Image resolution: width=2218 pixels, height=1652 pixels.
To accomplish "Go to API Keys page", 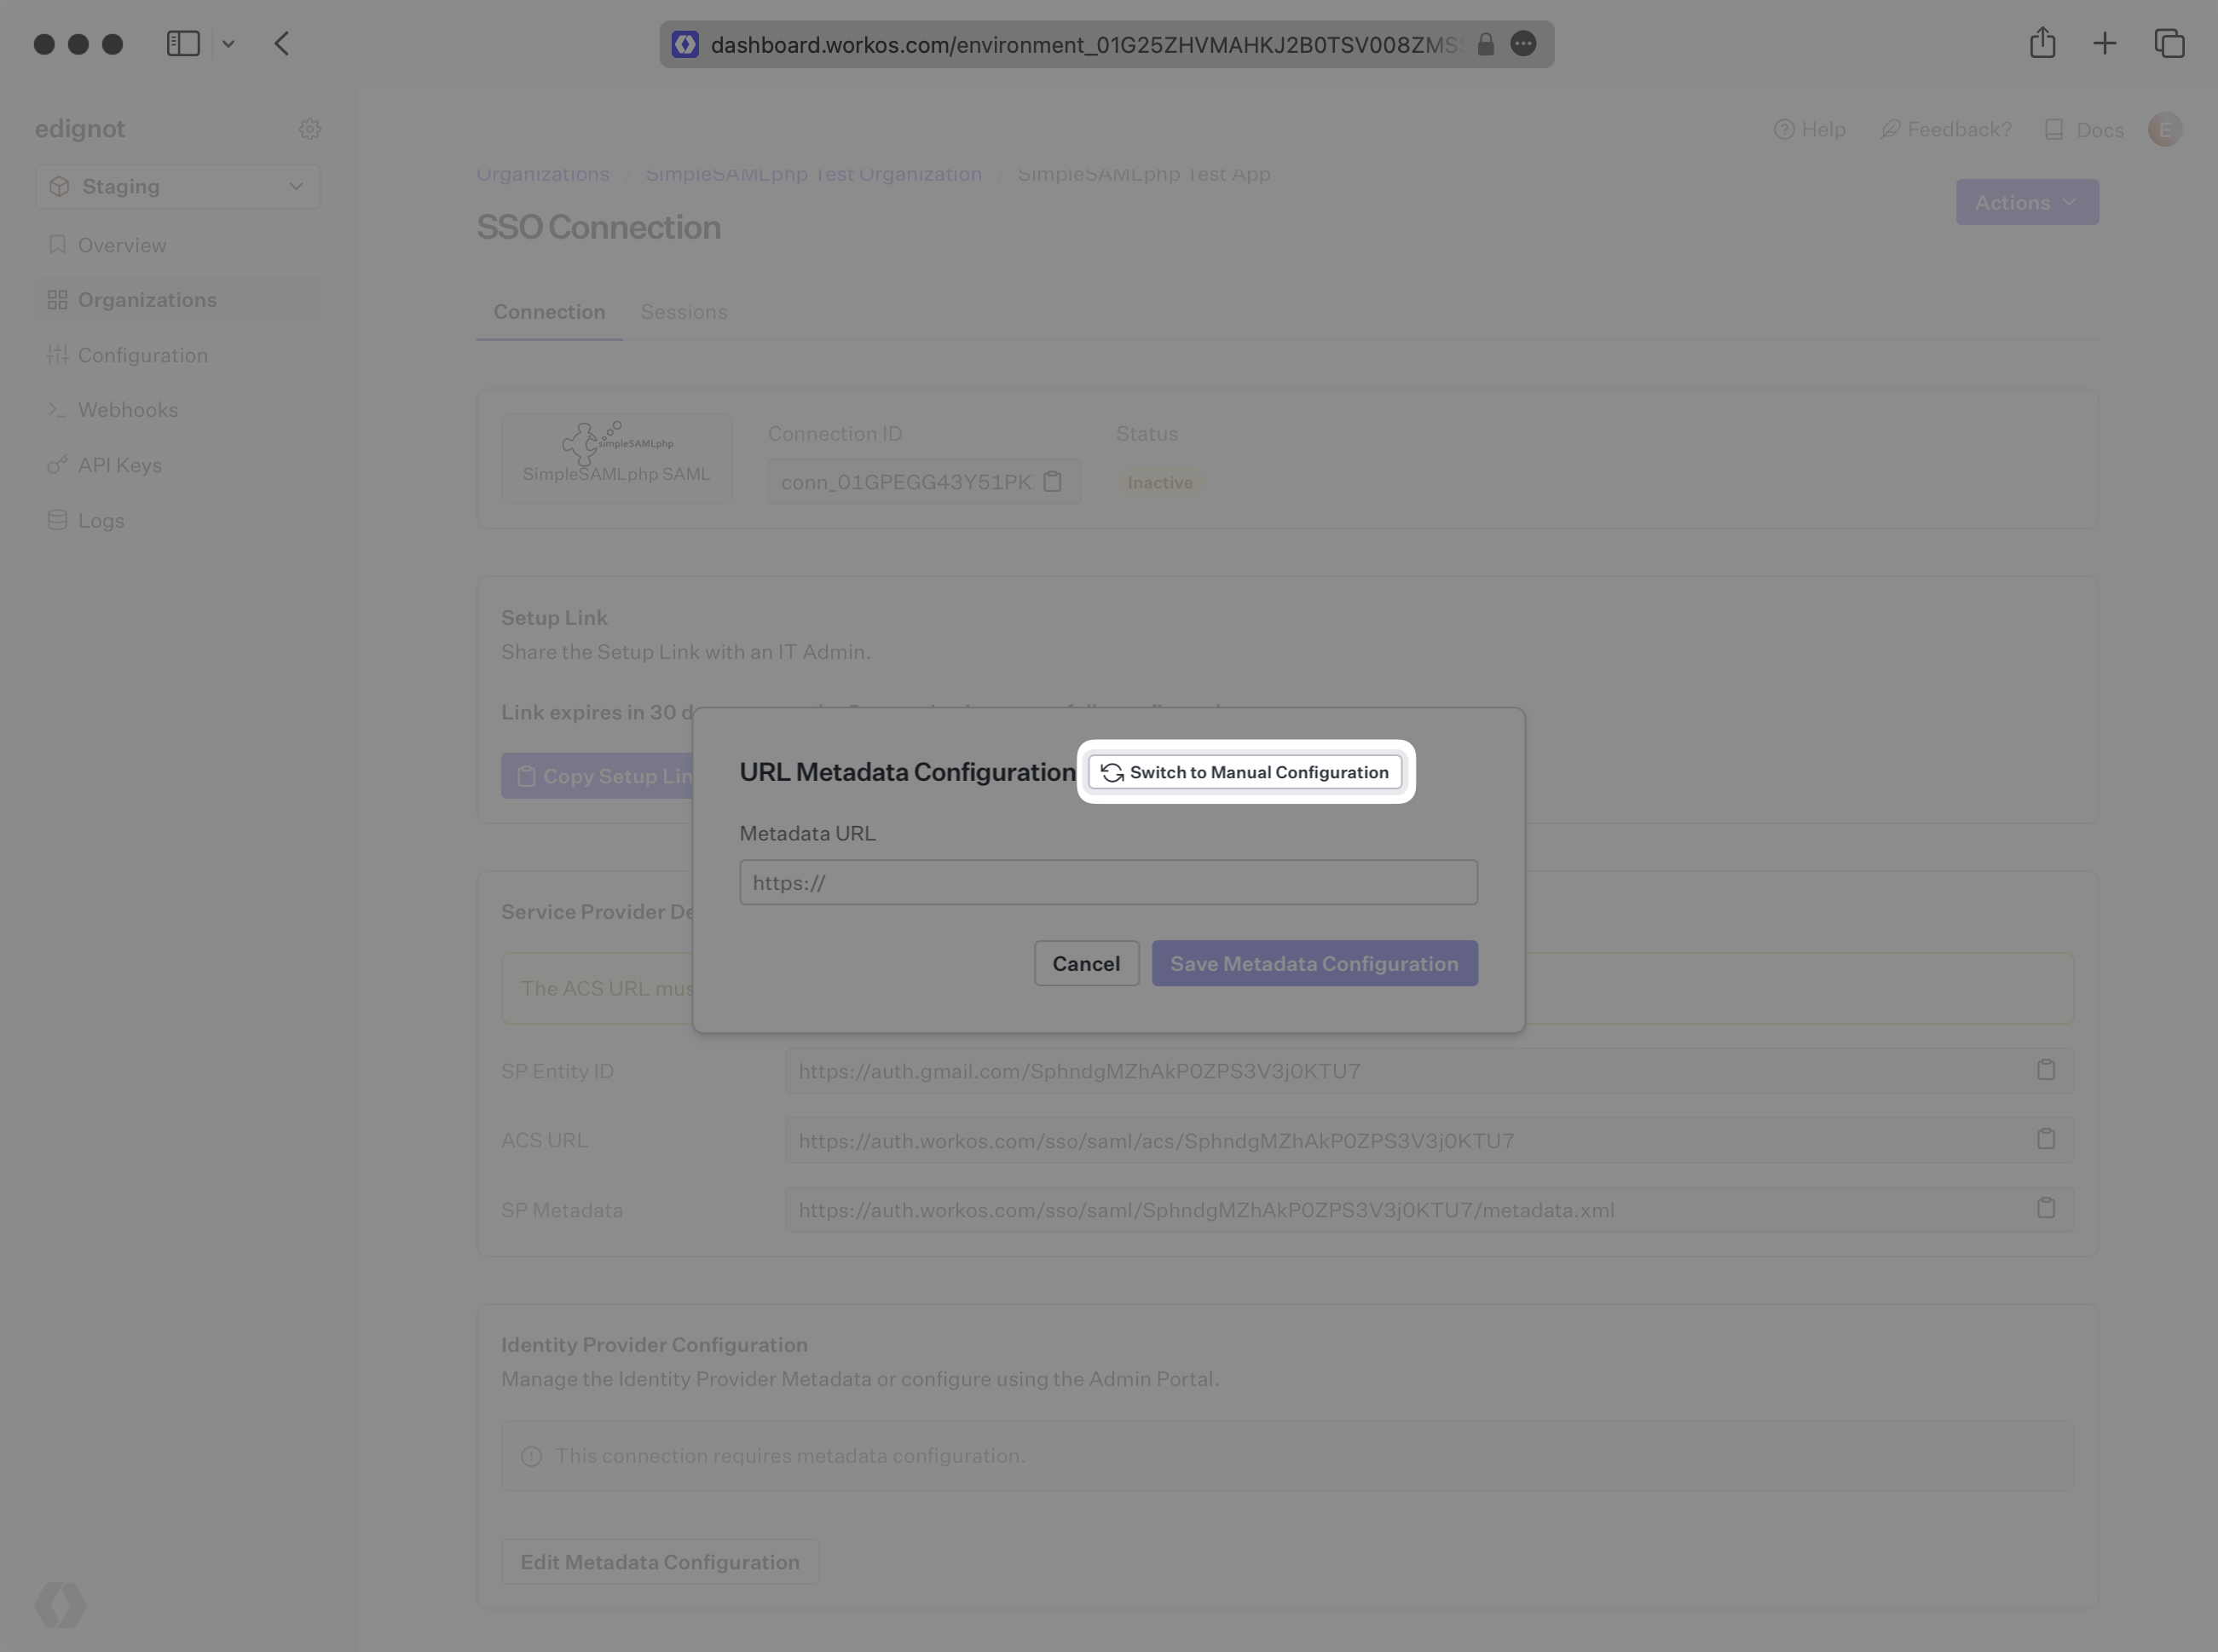I will (x=119, y=465).
